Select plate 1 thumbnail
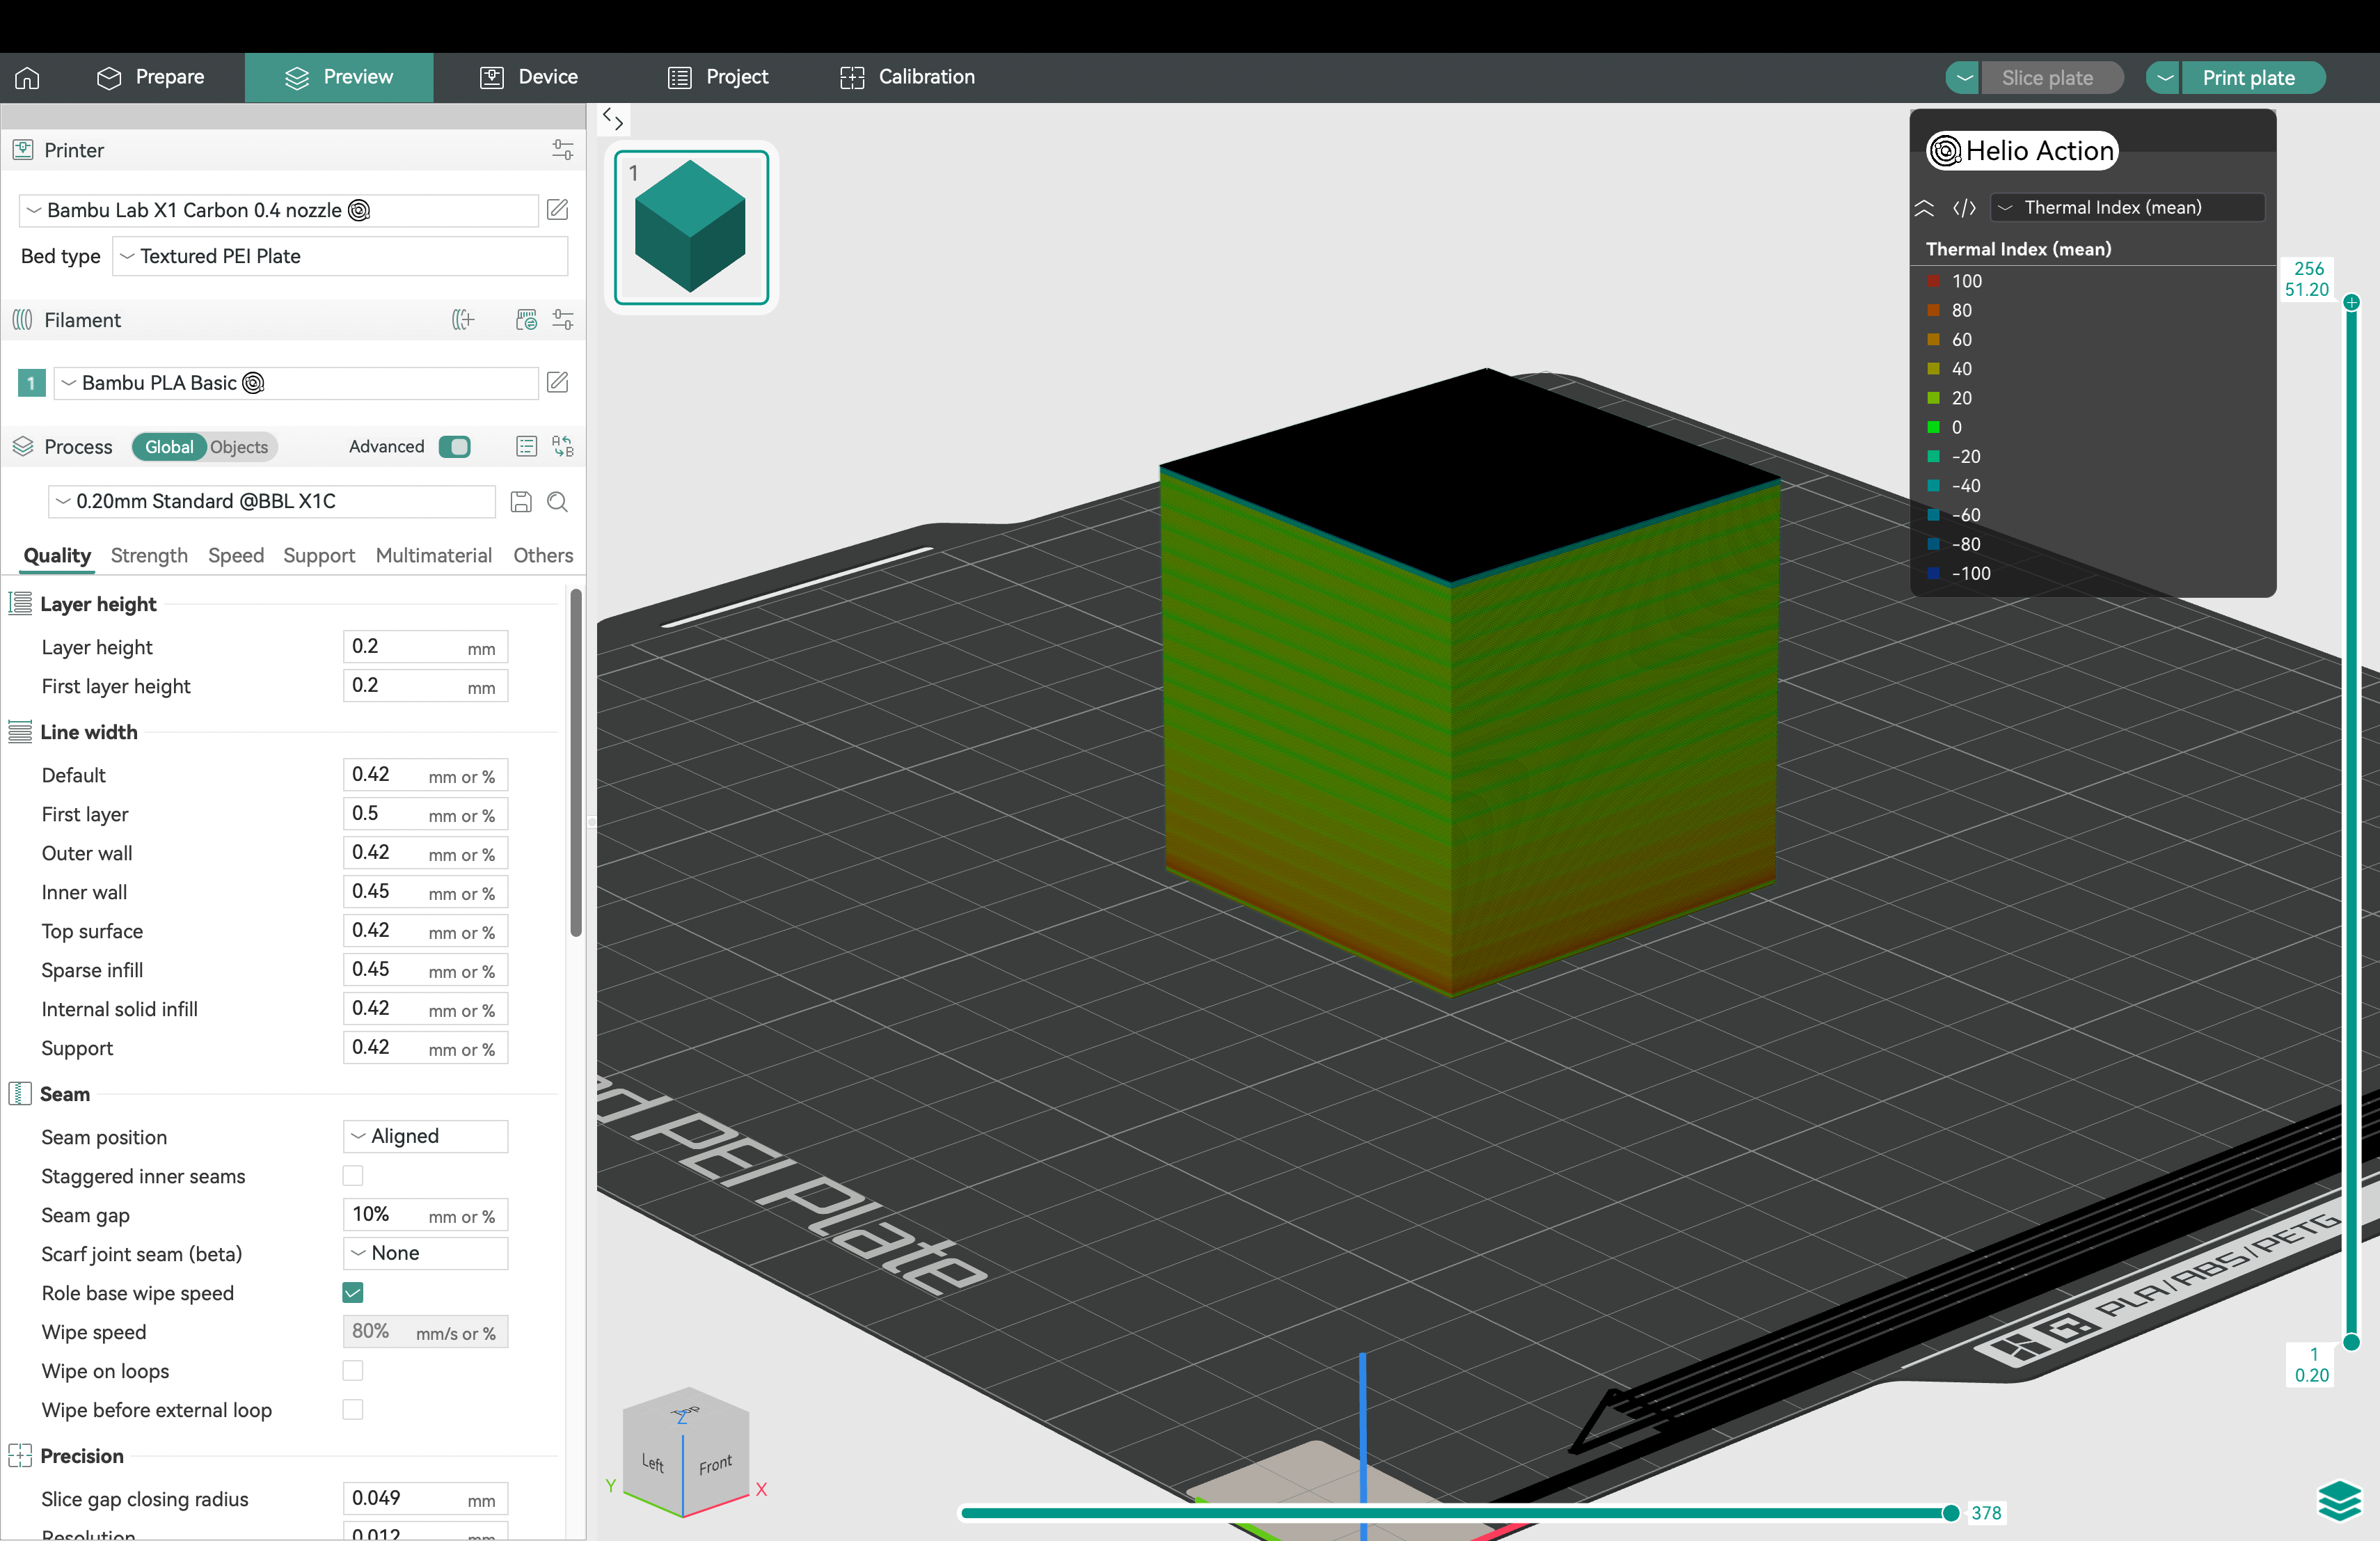The height and width of the screenshot is (1541, 2380). point(691,227)
